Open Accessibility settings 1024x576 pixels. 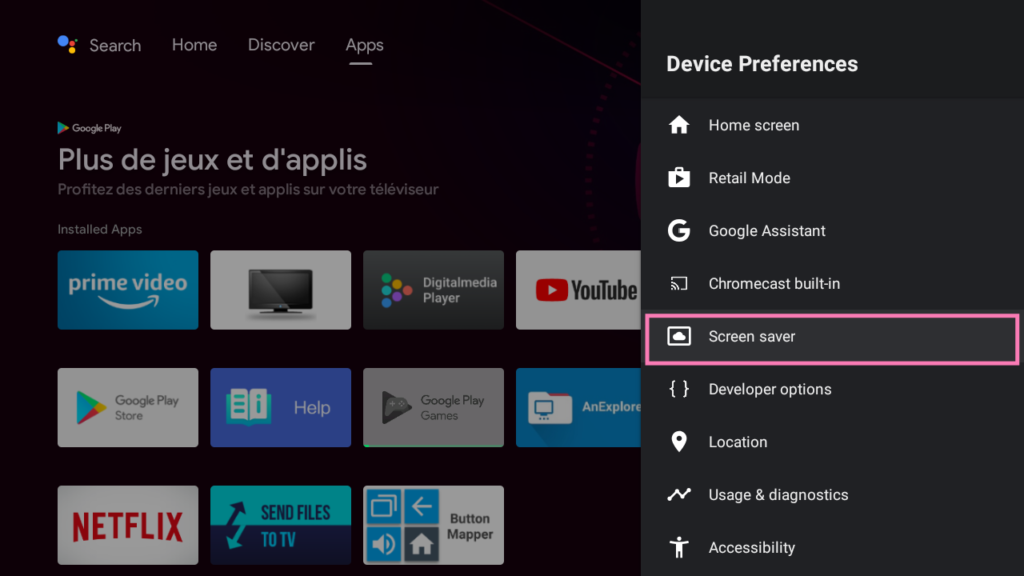click(832, 548)
